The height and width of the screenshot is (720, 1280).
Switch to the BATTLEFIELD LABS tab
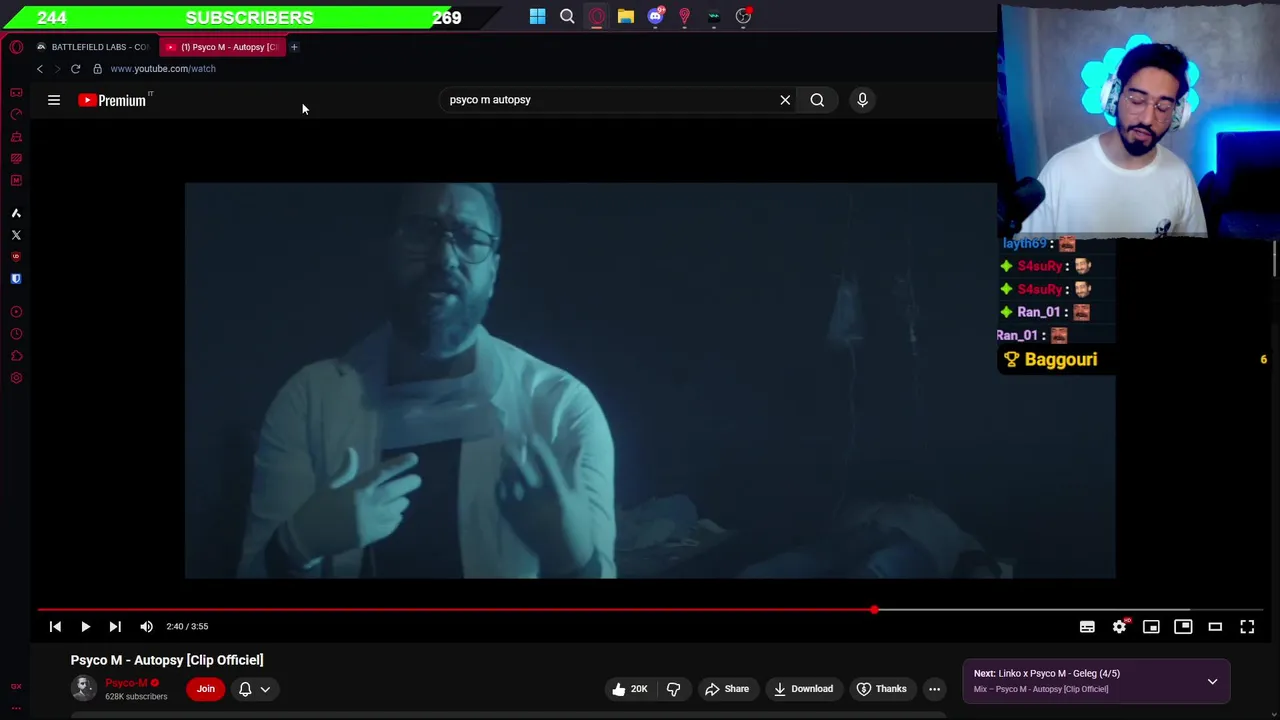[93, 47]
